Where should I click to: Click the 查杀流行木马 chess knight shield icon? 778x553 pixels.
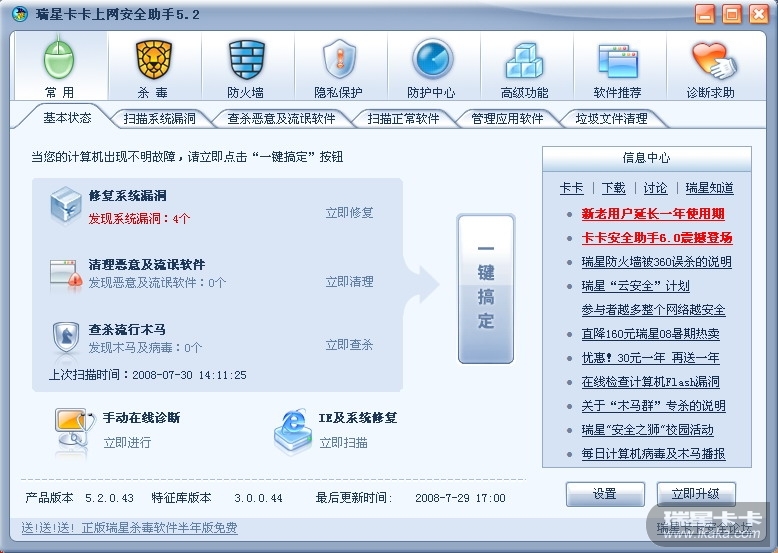(x=66, y=337)
